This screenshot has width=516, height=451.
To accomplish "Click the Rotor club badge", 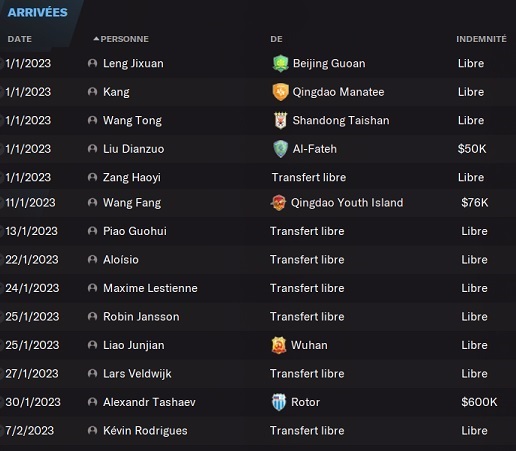I will coord(279,402).
